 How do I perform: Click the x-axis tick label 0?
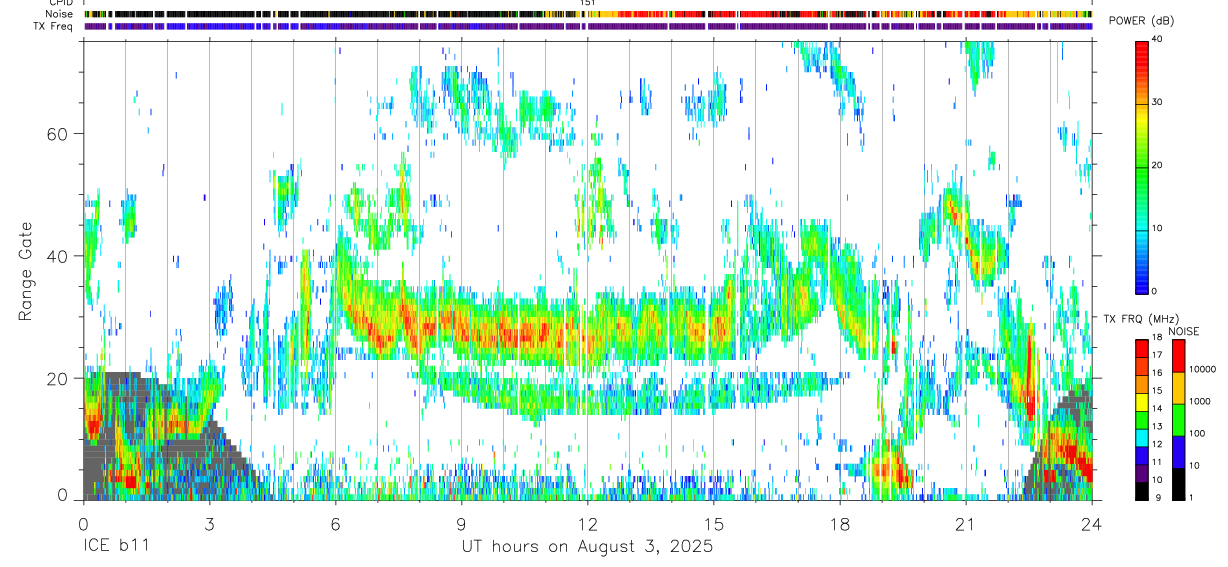[x=82, y=523]
